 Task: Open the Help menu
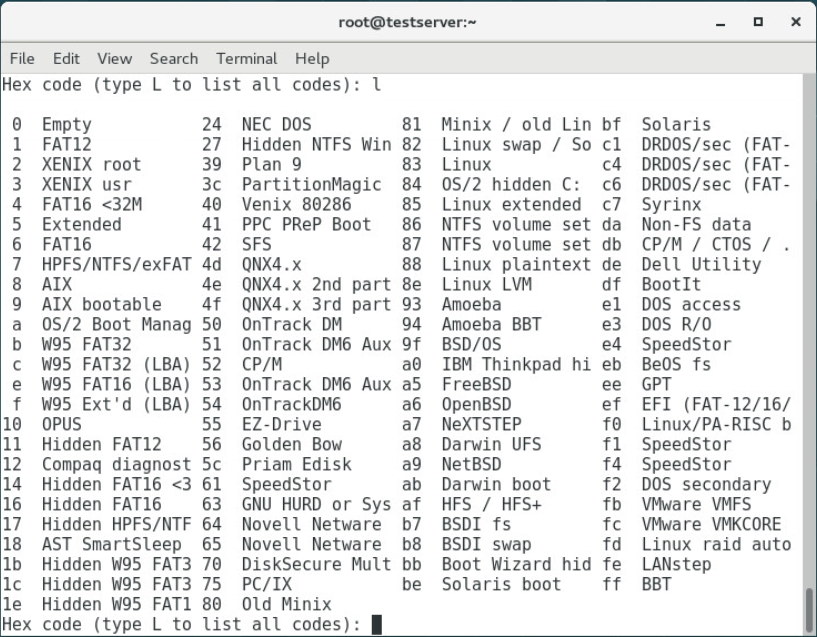[x=312, y=58]
